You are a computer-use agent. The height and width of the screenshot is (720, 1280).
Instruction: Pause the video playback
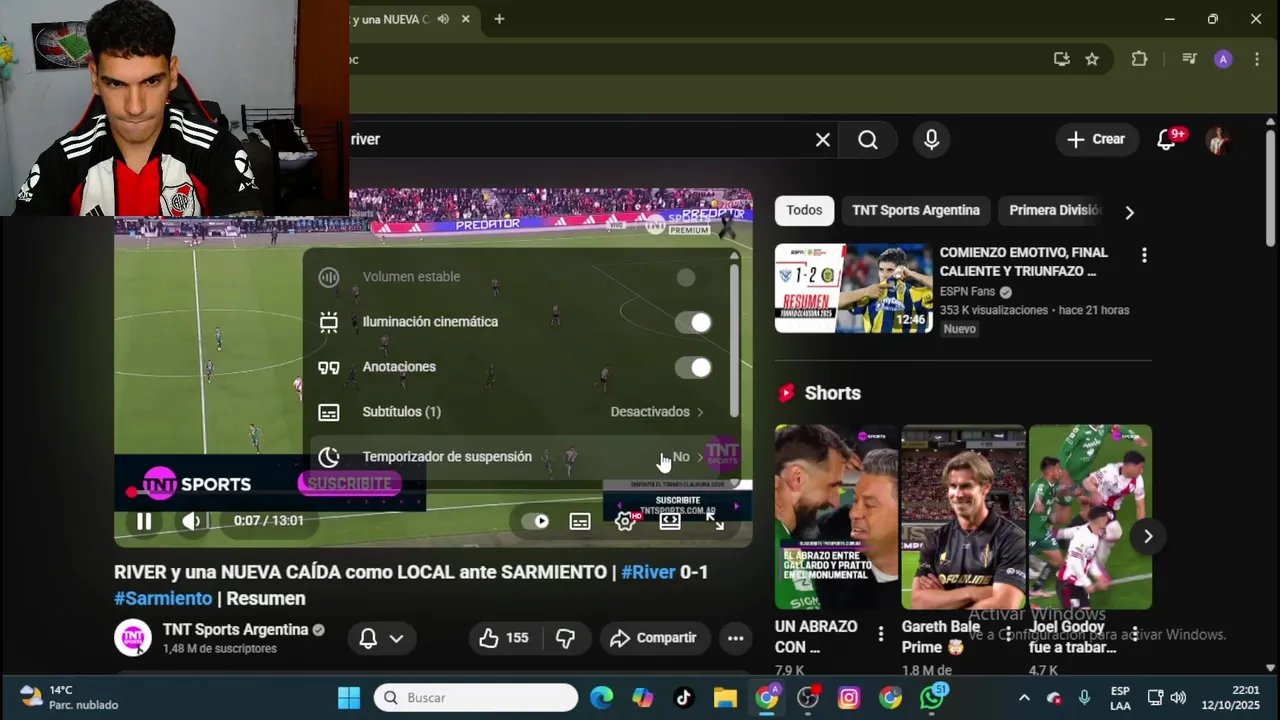(144, 521)
